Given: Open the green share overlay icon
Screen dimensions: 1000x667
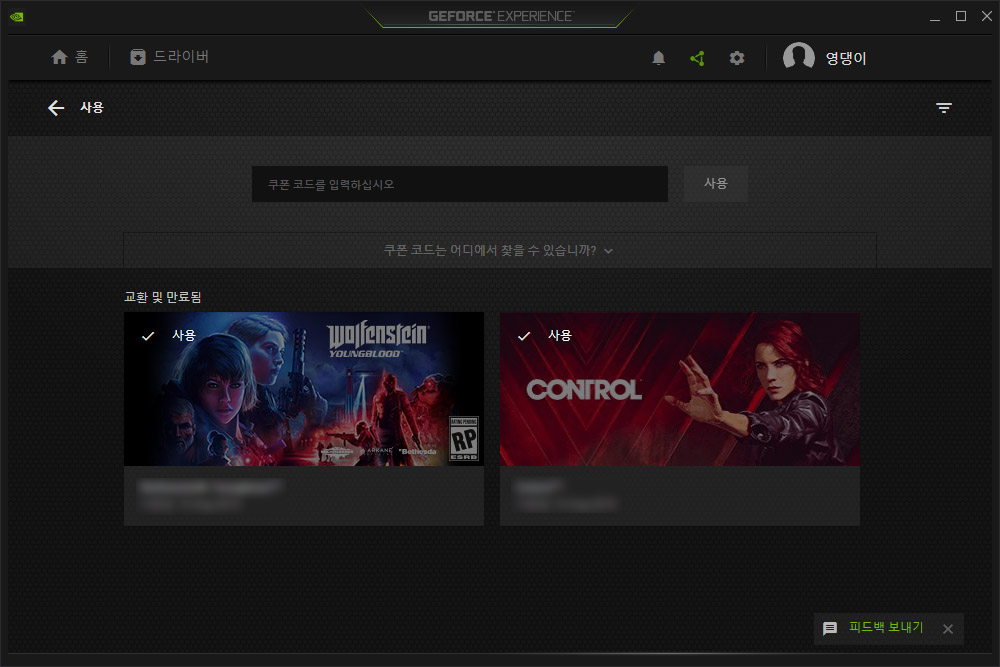Looking at the screenshot, I should pyautogui.click(x=698, y=59).
